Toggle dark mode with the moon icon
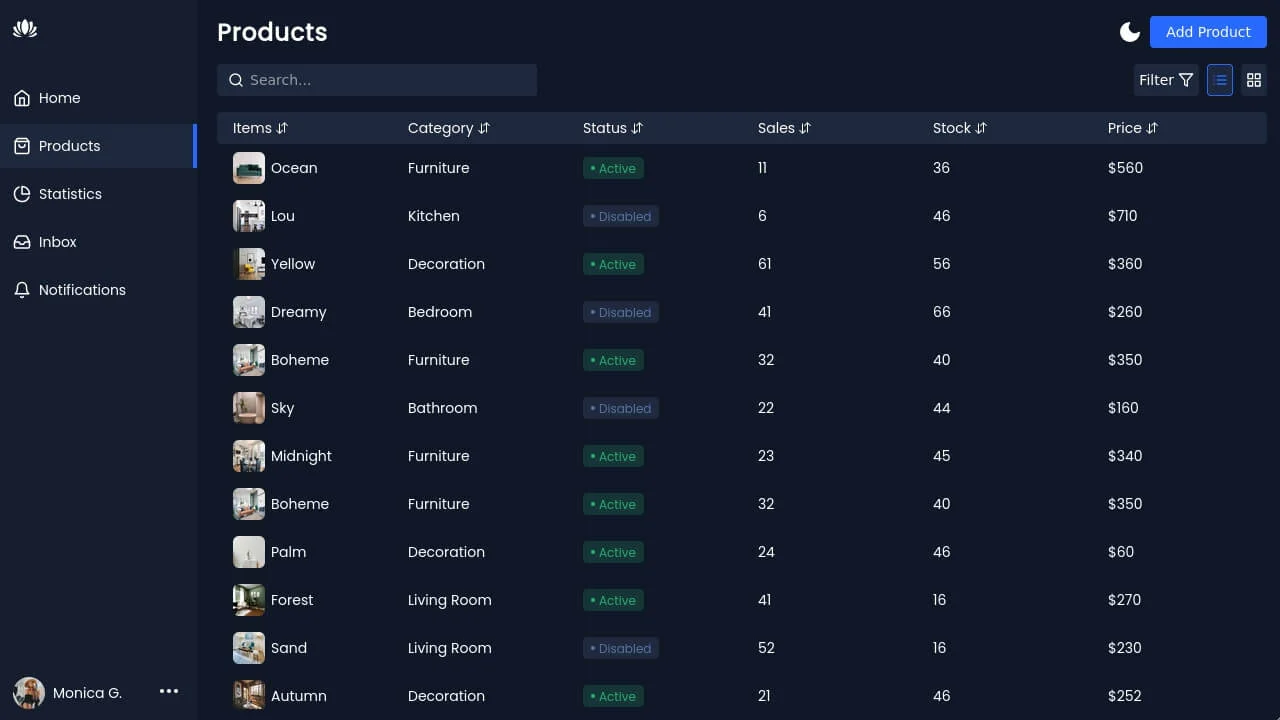The height and width of the screenshot is (720, 1280). click(1129, 31)
